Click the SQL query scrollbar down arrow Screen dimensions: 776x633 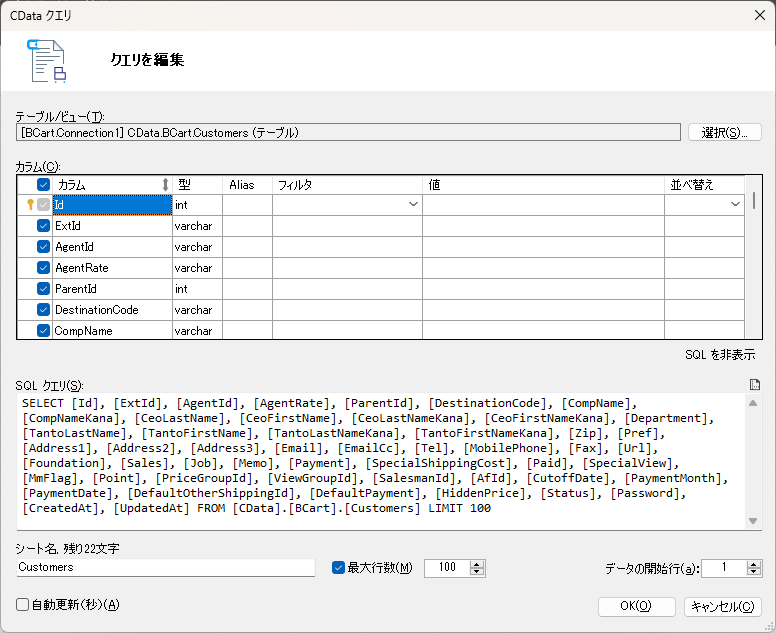coord(753,521)
